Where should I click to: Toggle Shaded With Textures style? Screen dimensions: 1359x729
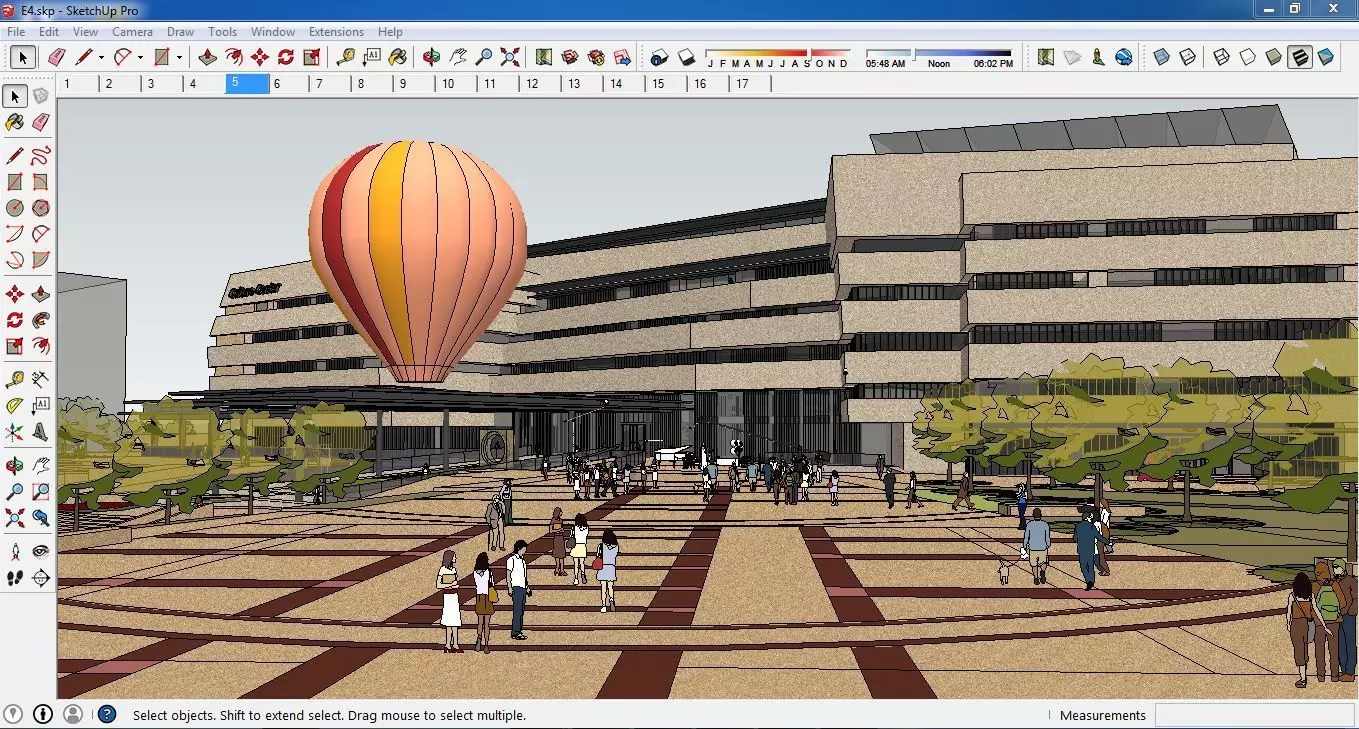click(x=1300, y=57)
